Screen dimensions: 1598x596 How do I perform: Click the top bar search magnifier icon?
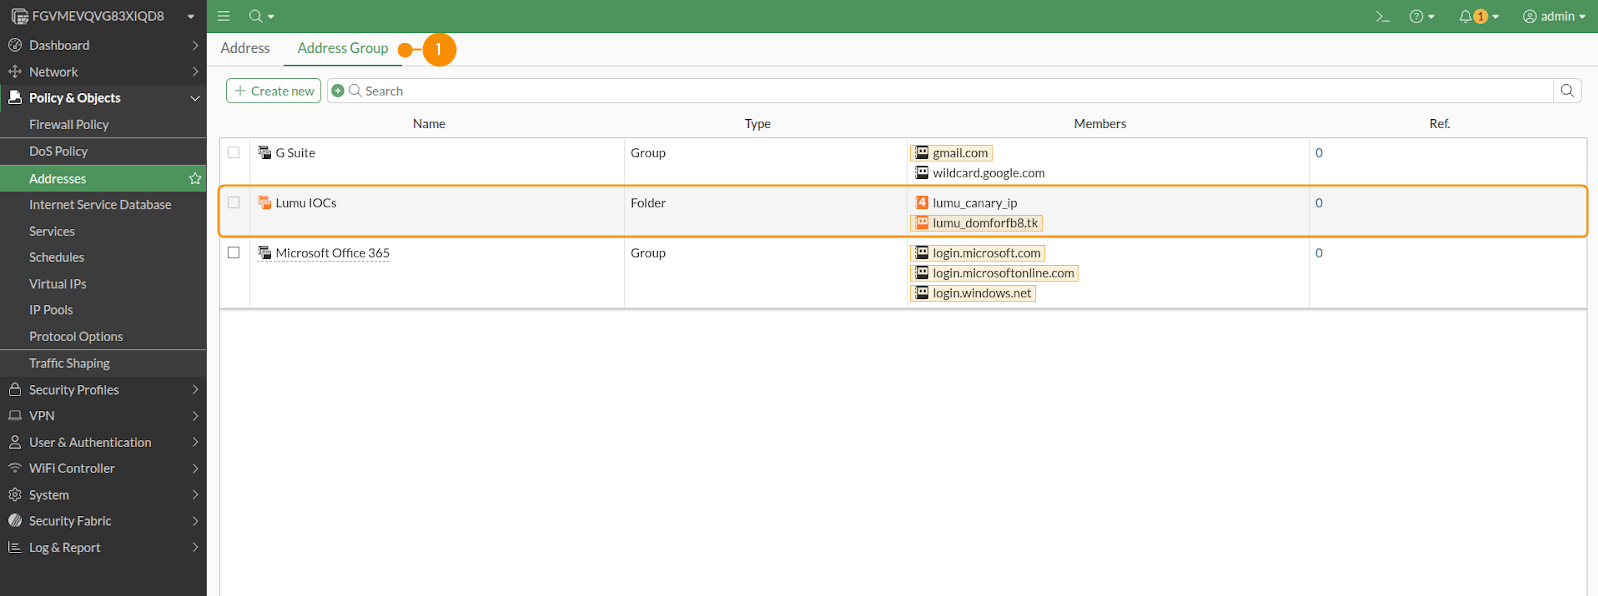point(257,16)
